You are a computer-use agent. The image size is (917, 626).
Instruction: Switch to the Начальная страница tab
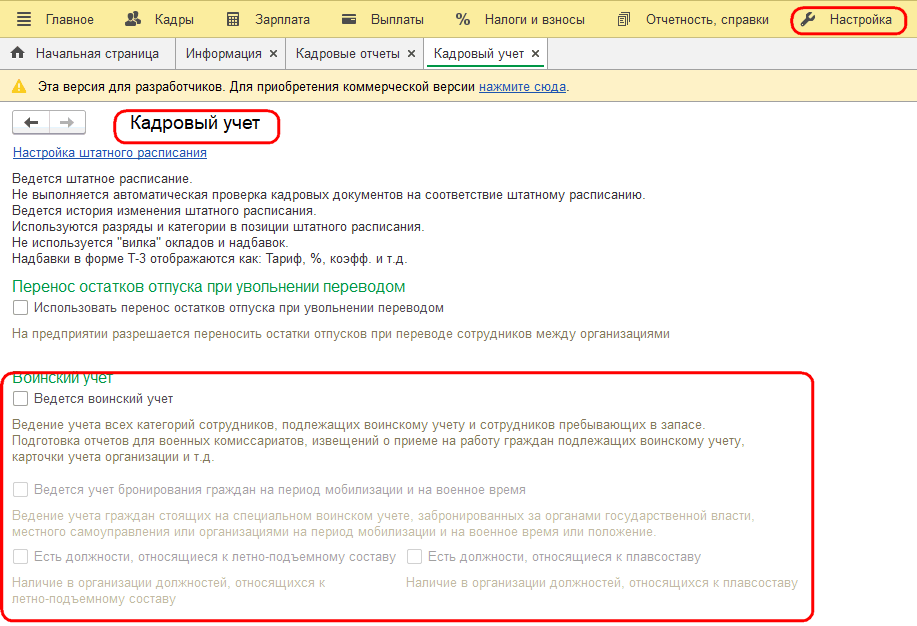97,54
